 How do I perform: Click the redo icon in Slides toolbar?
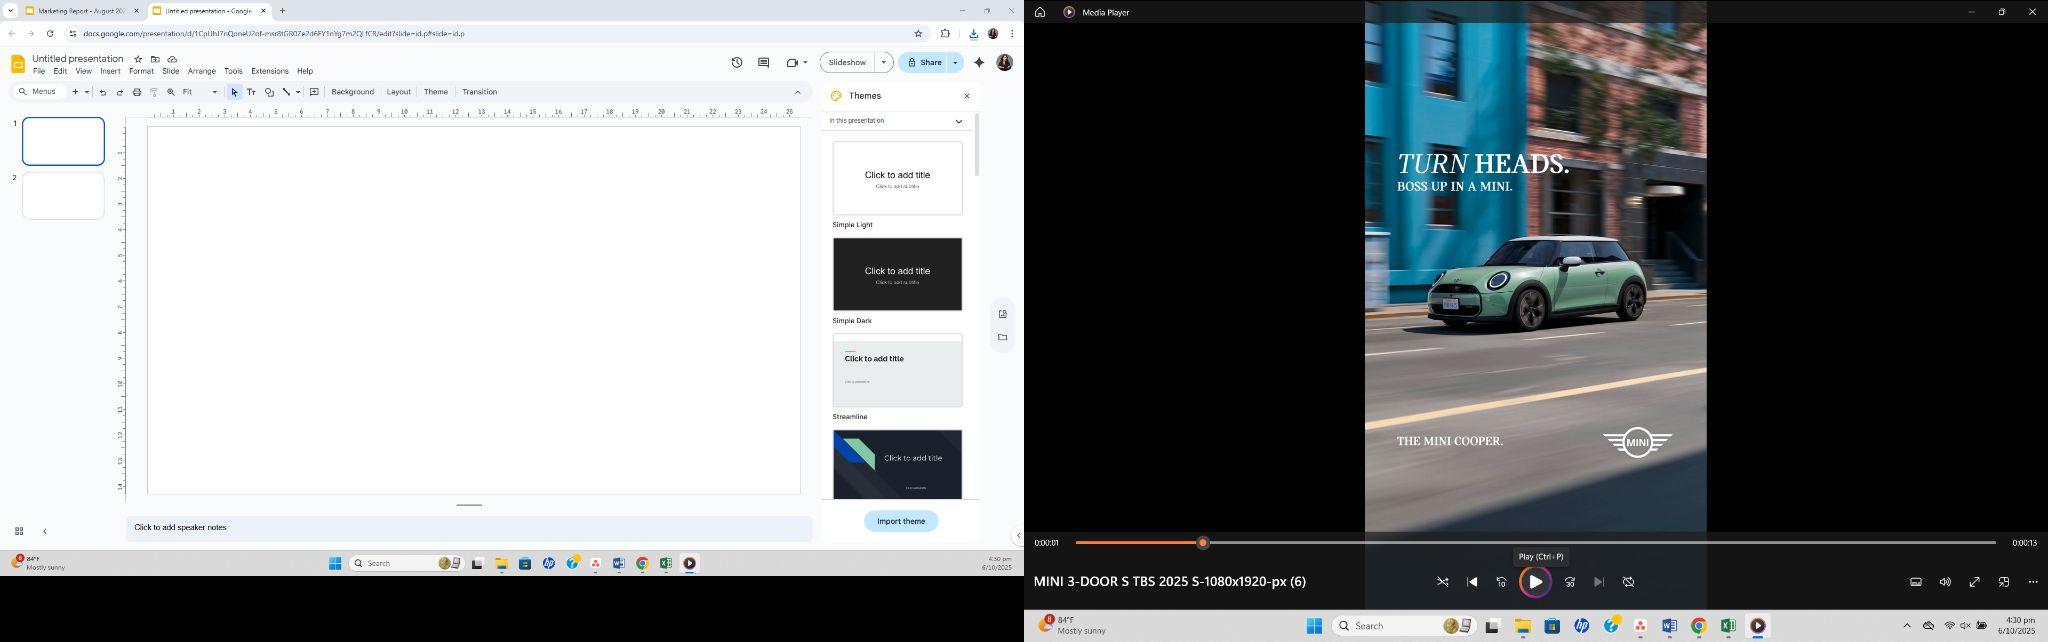coord(120,92)
